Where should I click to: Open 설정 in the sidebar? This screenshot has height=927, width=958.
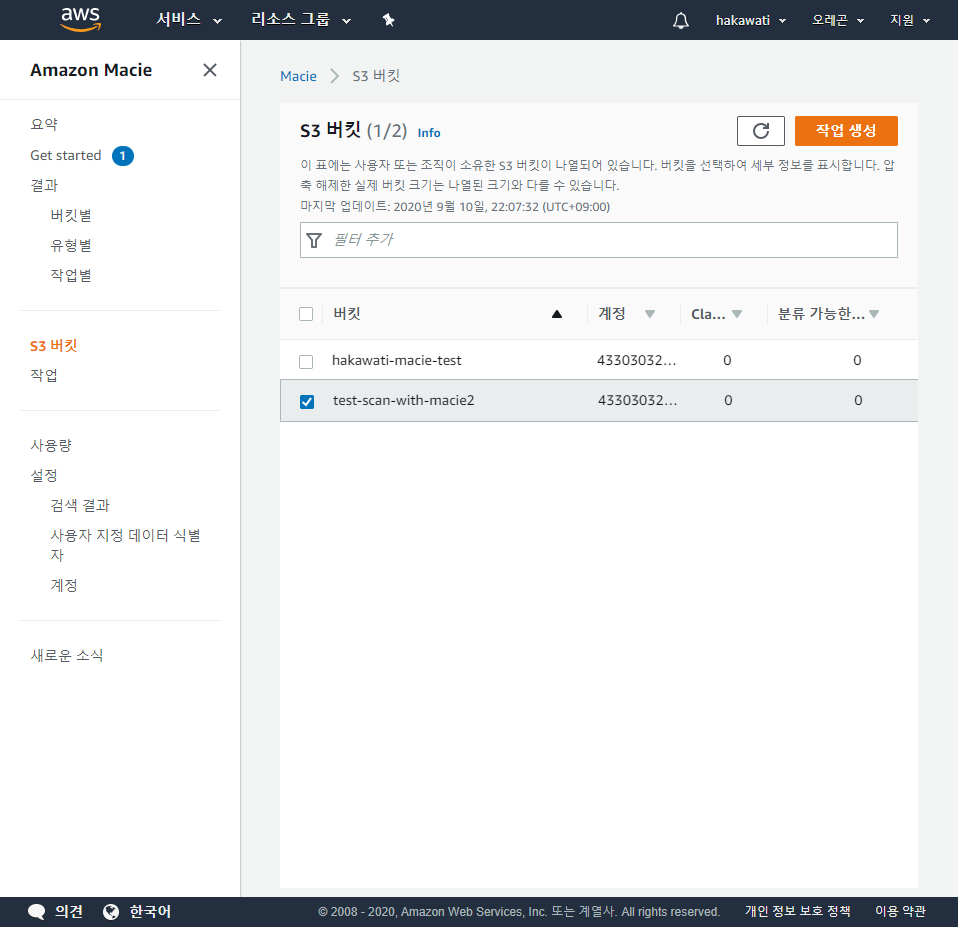coord(44,475)
